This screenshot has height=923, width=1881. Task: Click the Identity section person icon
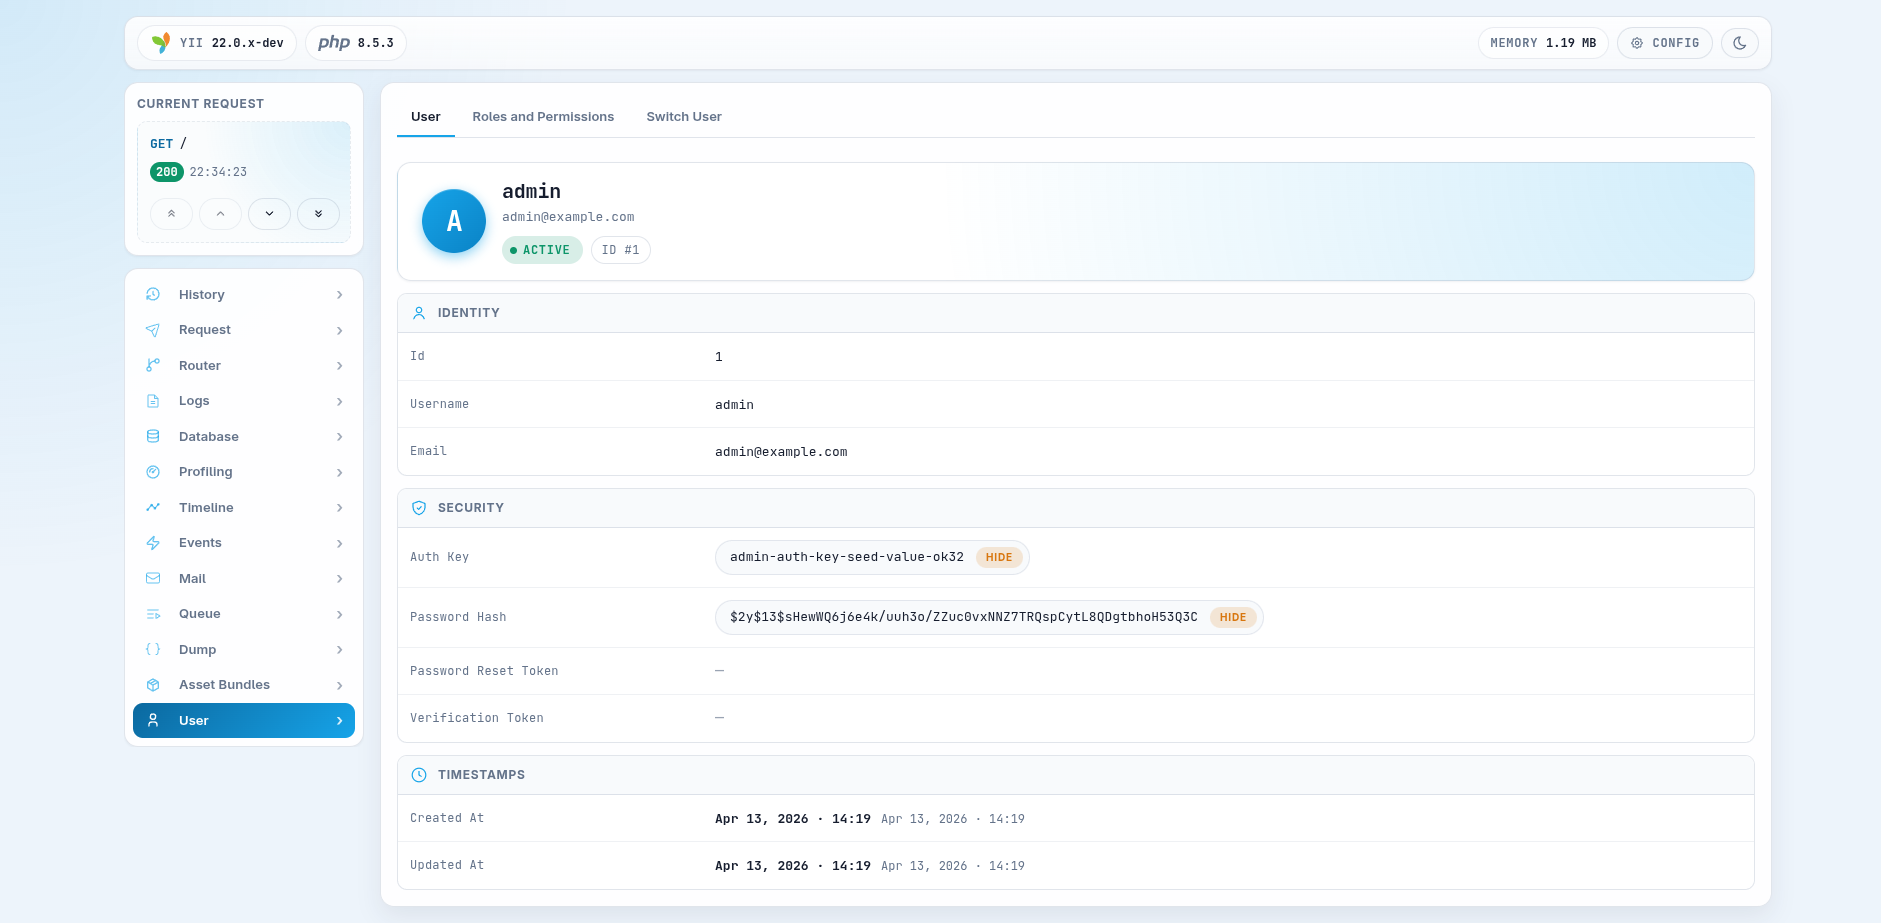(419, 313)
